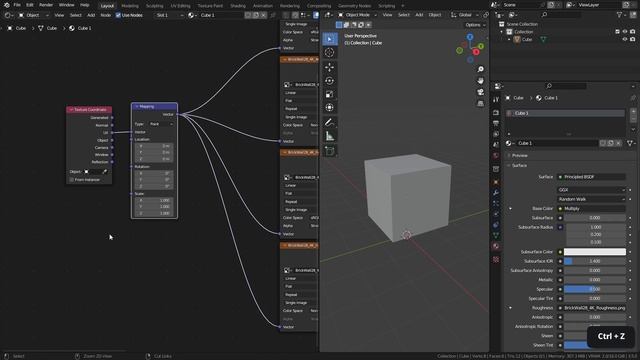Select the Measure tool
Image resolution: width=640 pixels, height=360 pixels.
click(x=329, y=136)
